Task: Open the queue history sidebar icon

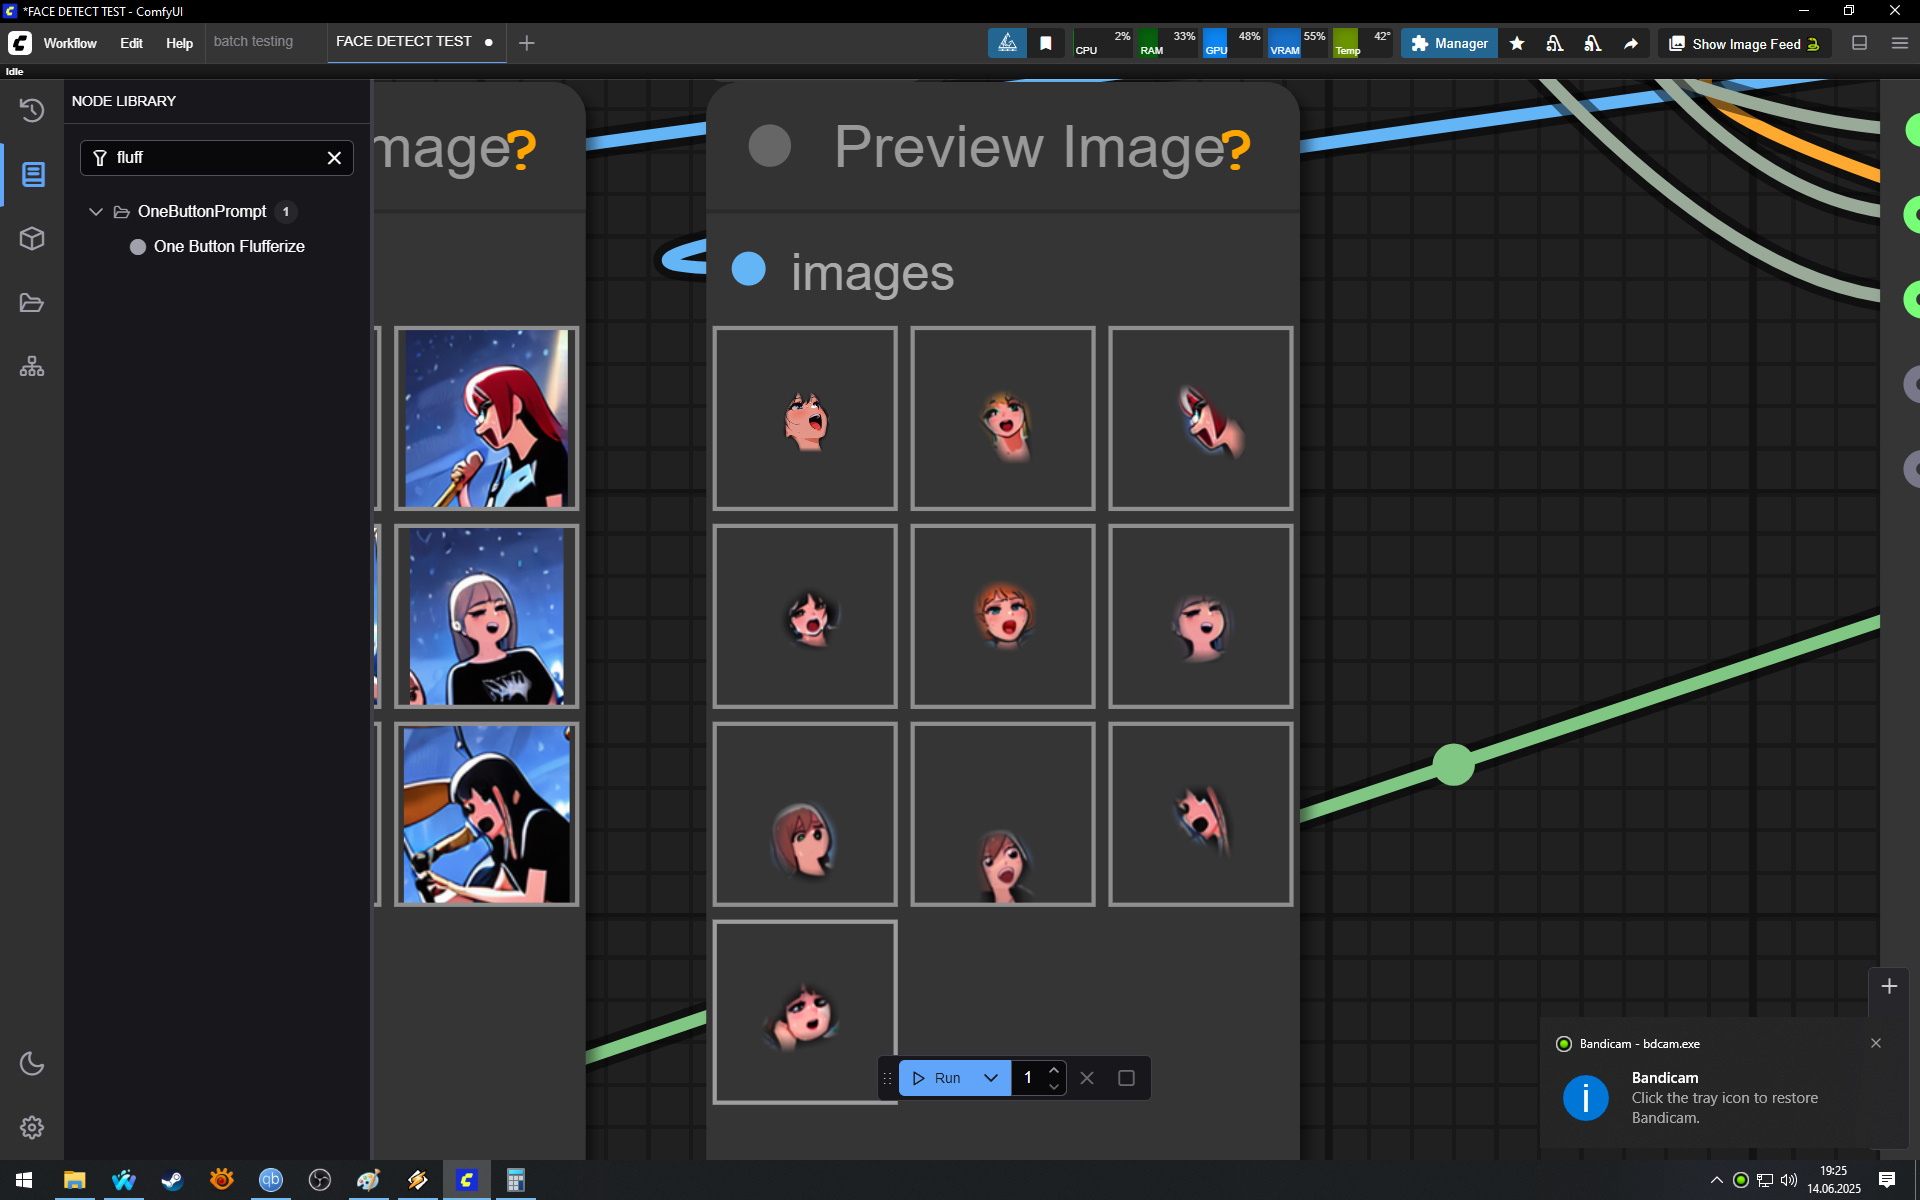Action: pyautogui.click(x=32, y=110)
